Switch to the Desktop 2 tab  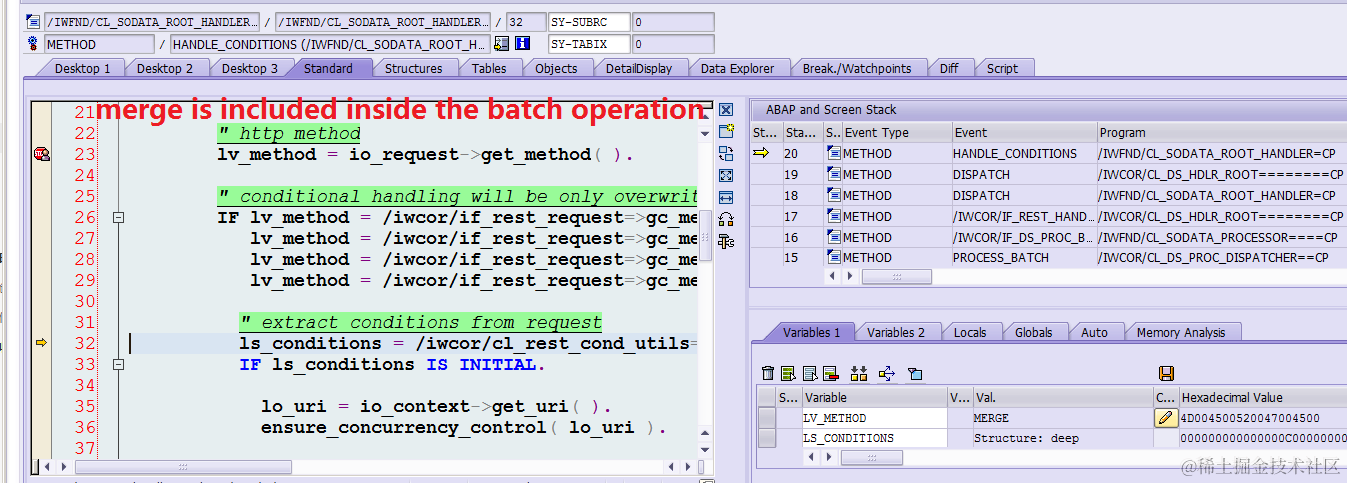tap(165, 68)
